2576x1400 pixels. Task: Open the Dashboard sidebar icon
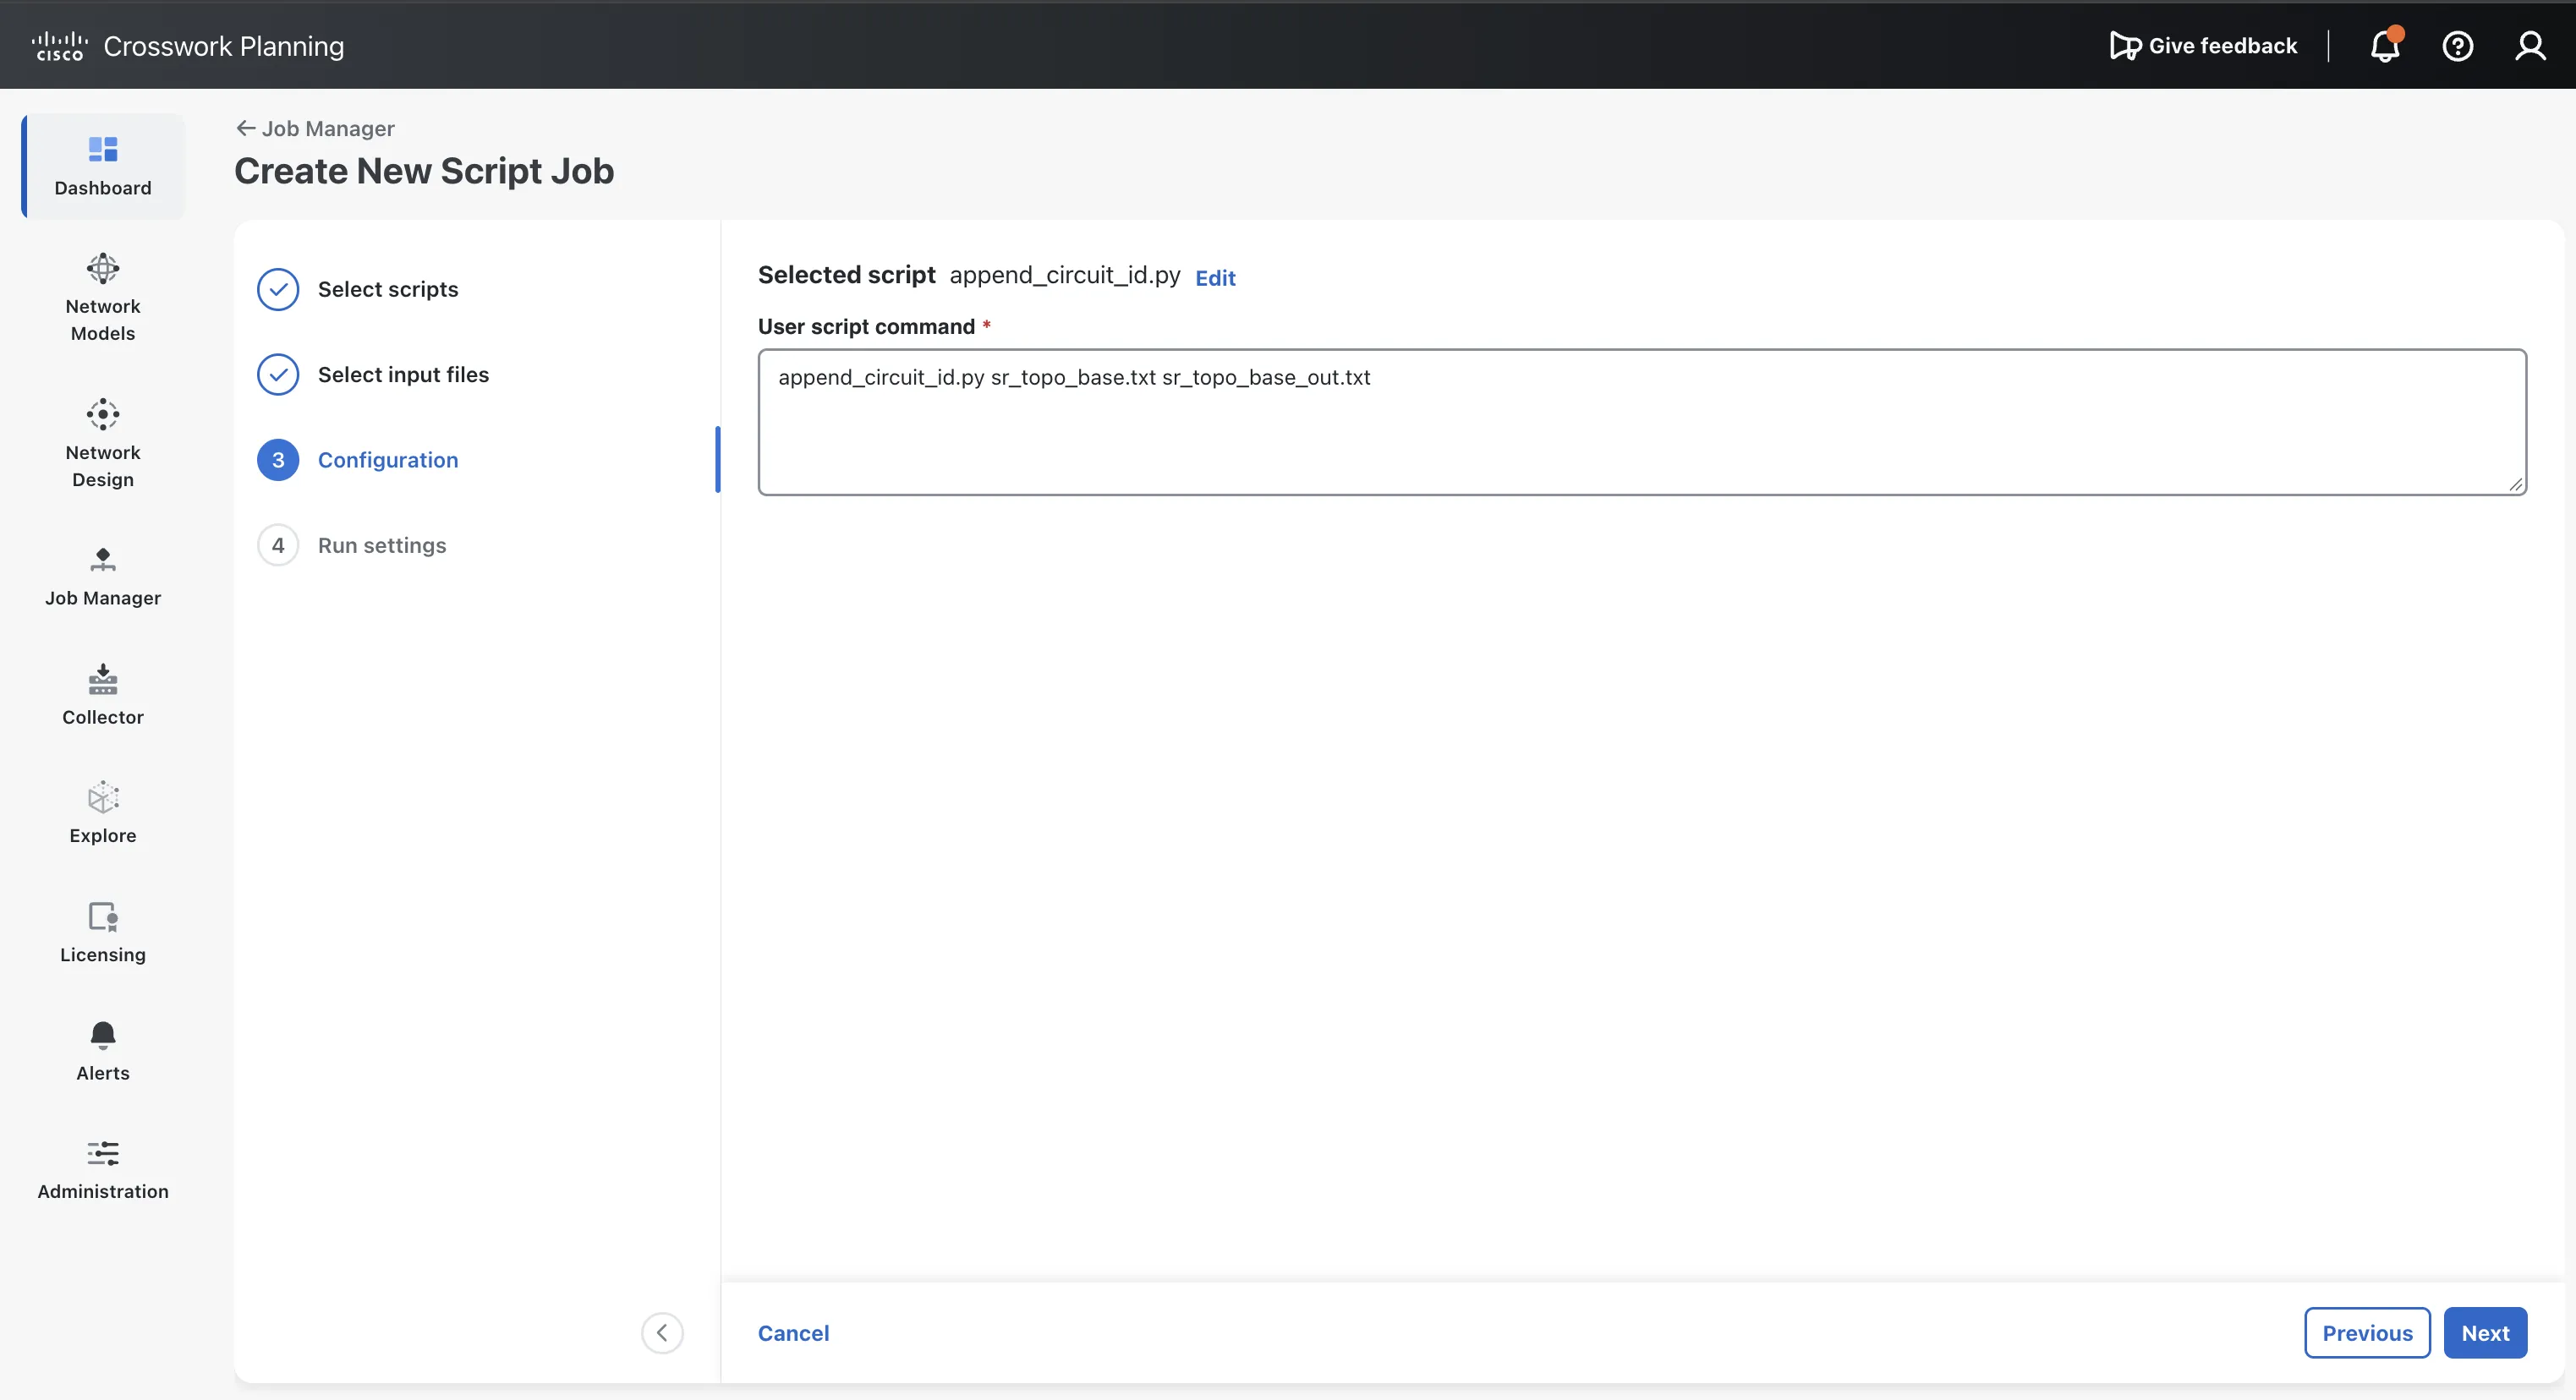pyautogui.click(x=103, y=166)
